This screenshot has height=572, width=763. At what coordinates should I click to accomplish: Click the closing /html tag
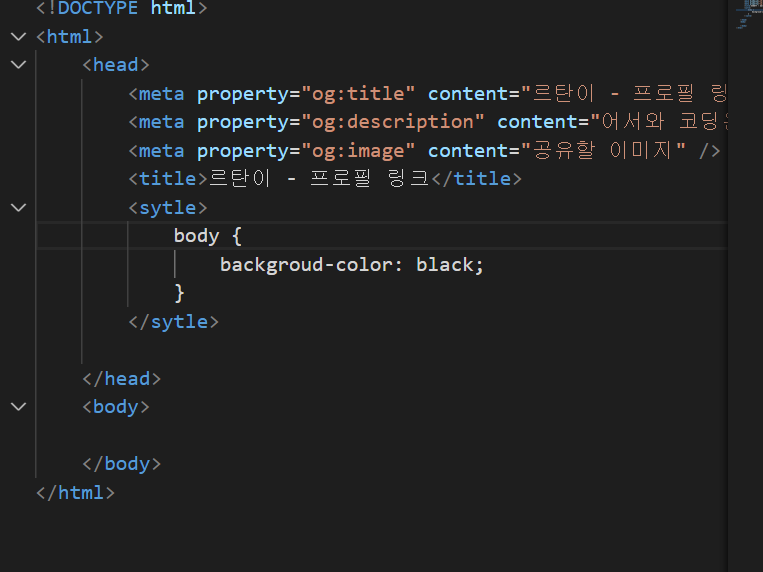click(x=75, y=493)
